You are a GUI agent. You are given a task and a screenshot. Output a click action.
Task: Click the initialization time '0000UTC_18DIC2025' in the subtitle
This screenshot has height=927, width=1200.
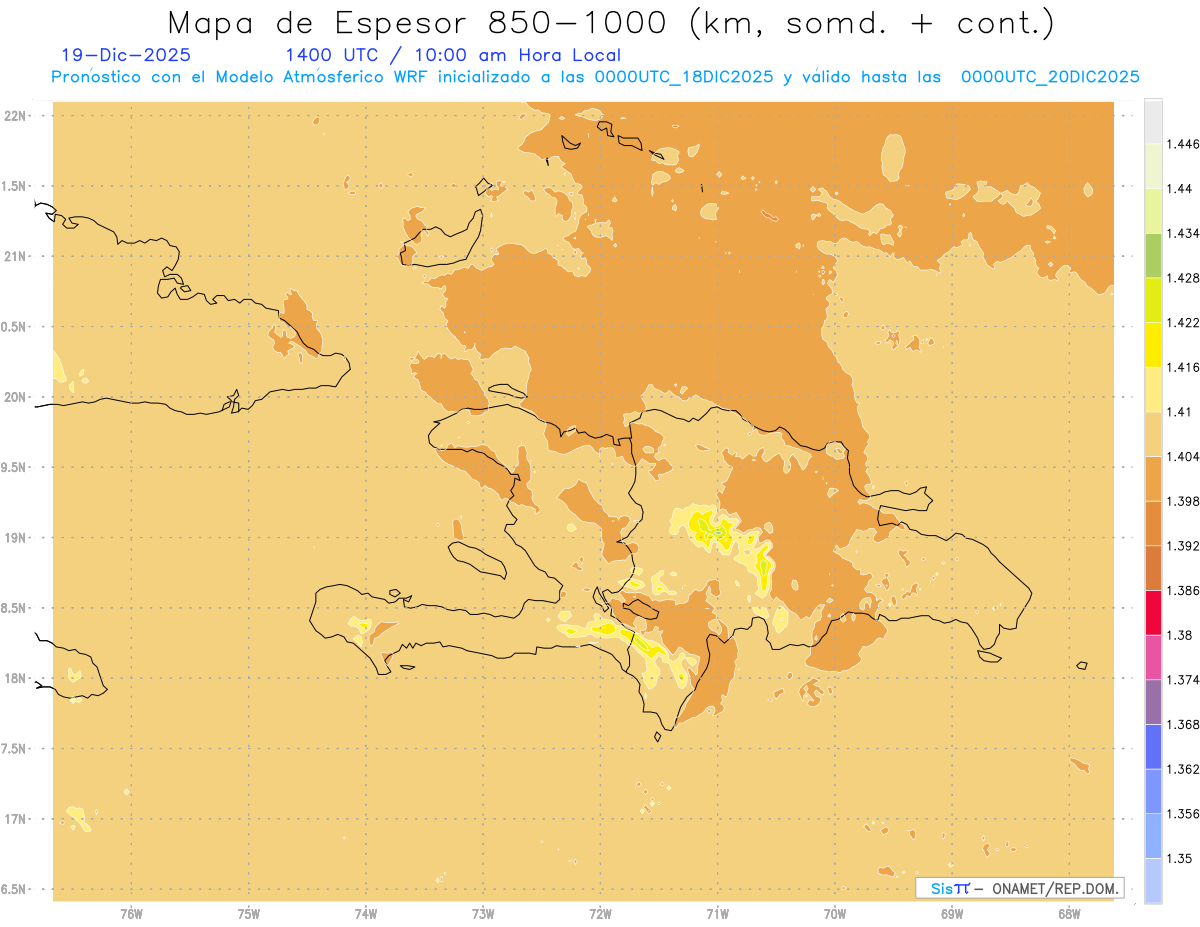pos(683,77)
